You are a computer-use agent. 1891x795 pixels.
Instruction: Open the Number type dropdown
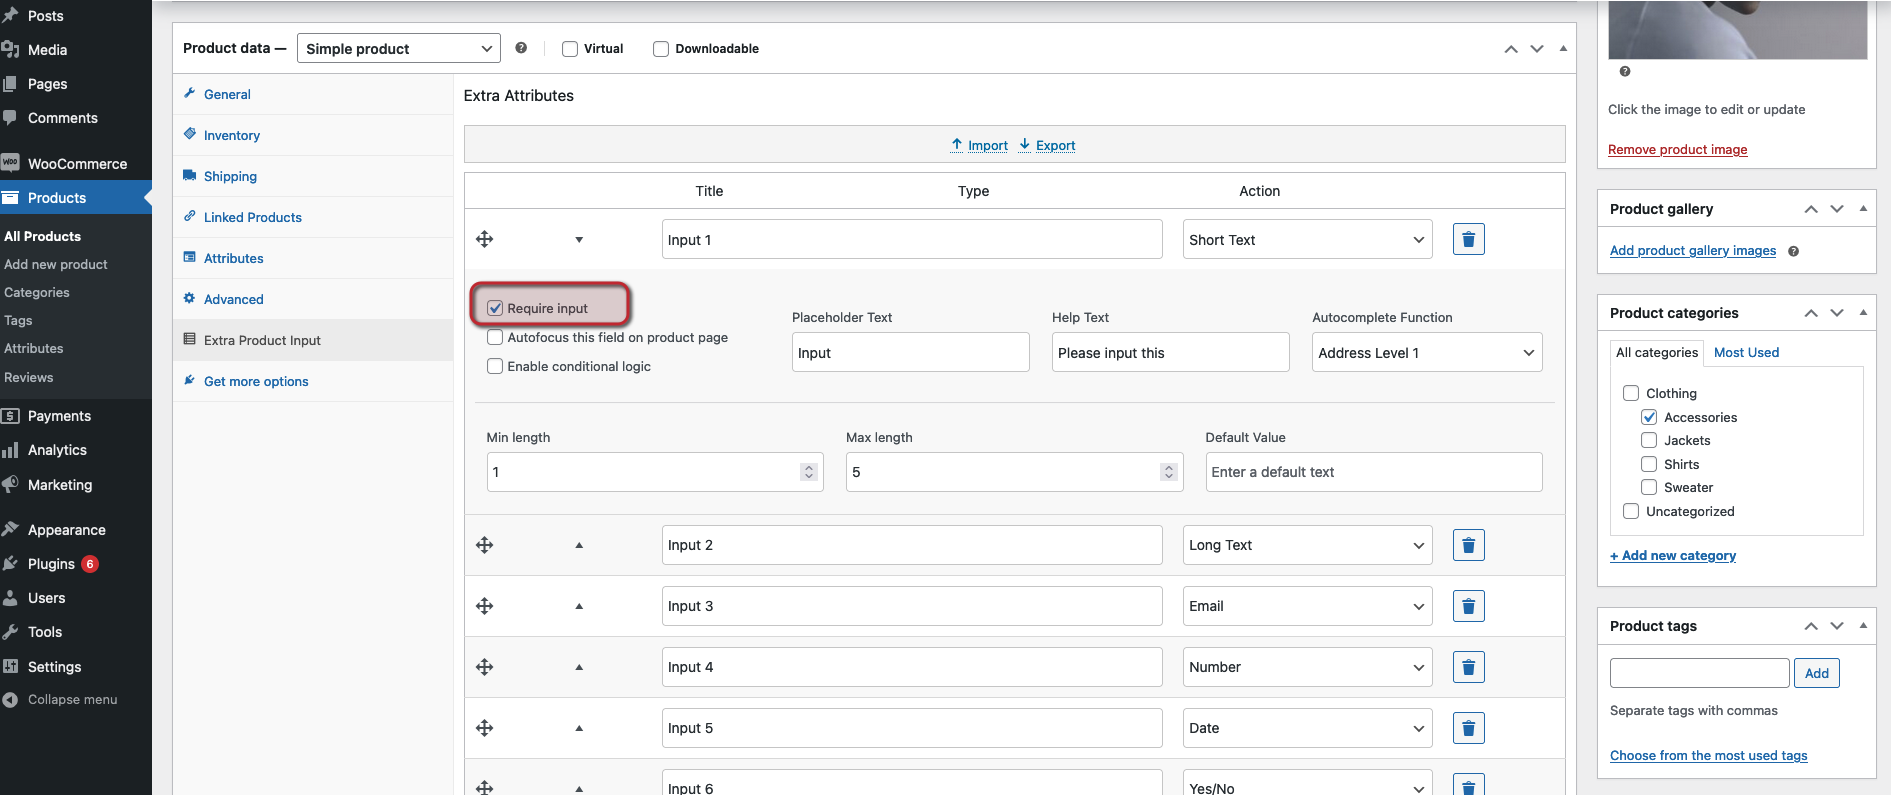point(1307,667)
